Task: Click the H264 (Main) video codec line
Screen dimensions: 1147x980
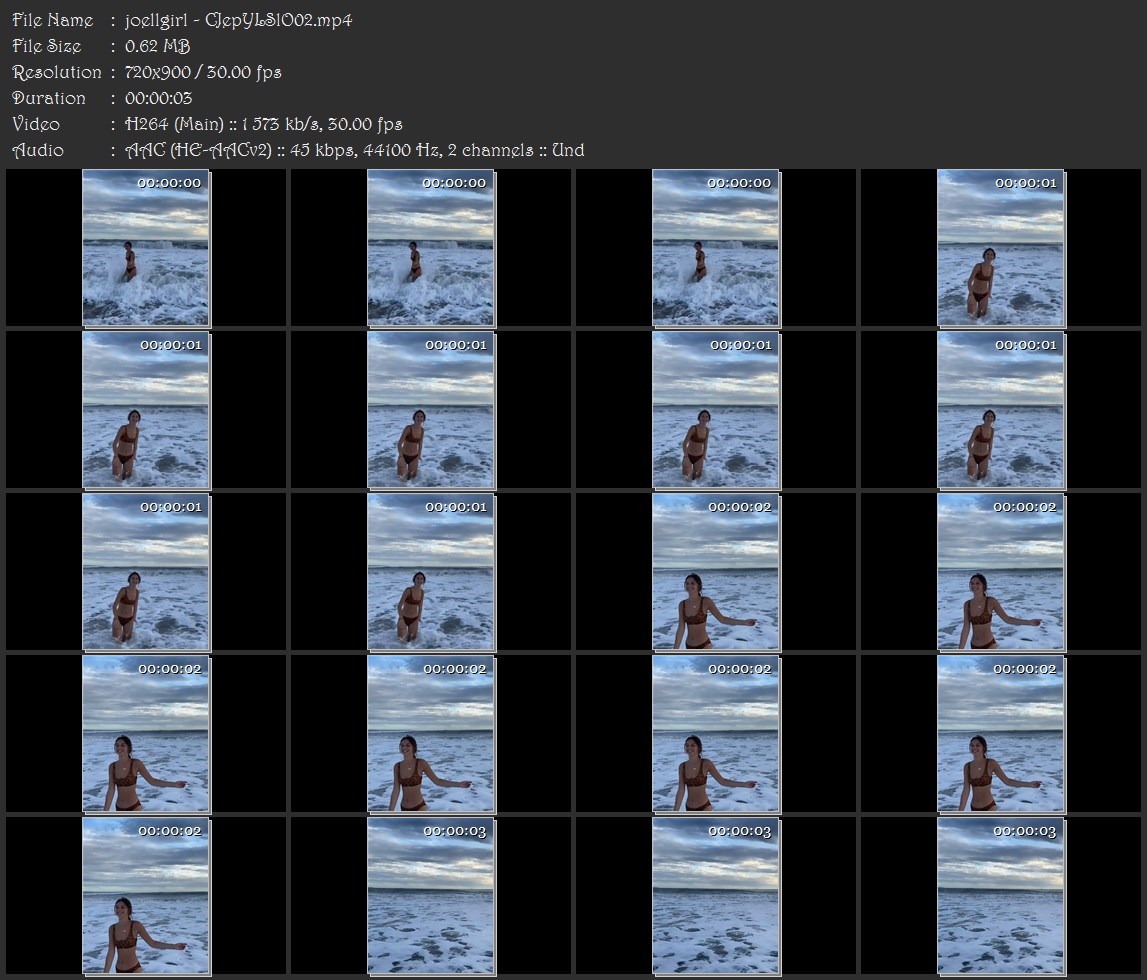Action: [263, 124]
